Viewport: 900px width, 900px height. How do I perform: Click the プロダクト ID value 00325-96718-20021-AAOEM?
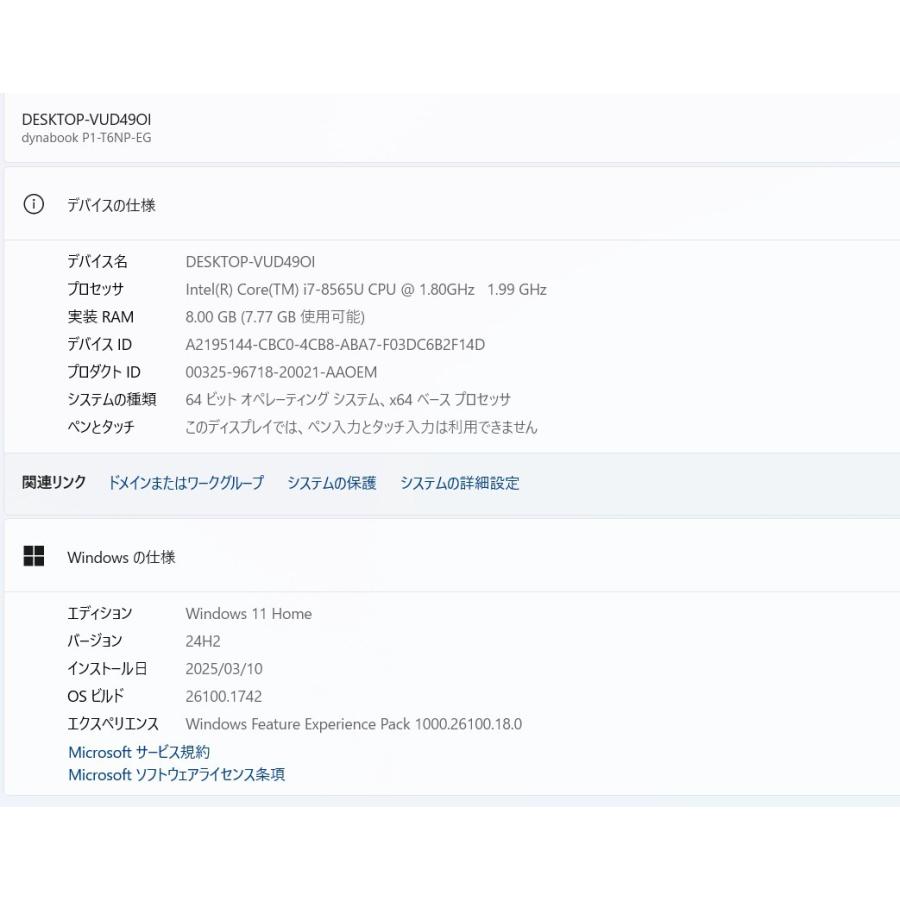click(281, 372)
